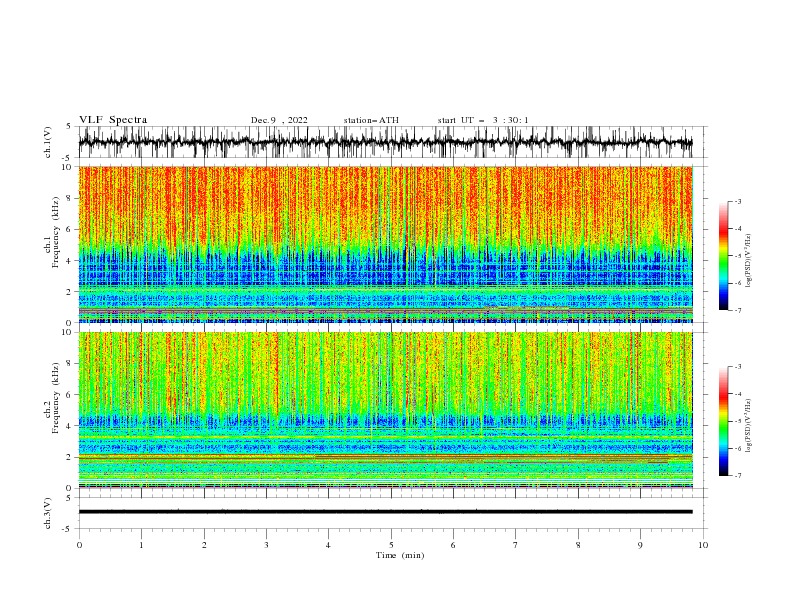This screenshot has width=792, height=612.
Task: Click inside the ch.2 spectrogram panel
Action: click(385, 410)
